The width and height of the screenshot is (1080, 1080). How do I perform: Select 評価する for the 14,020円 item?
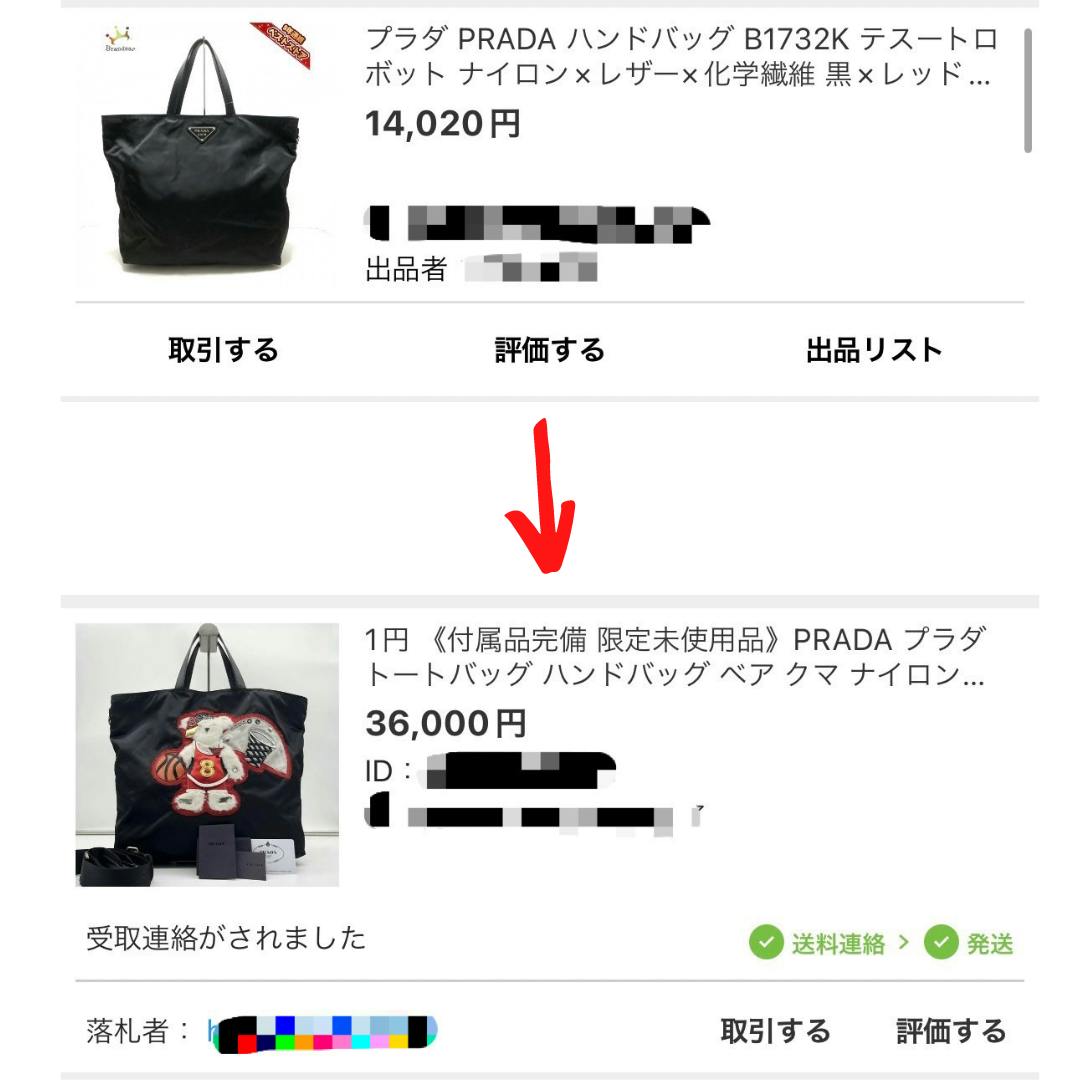click(550, 350)
